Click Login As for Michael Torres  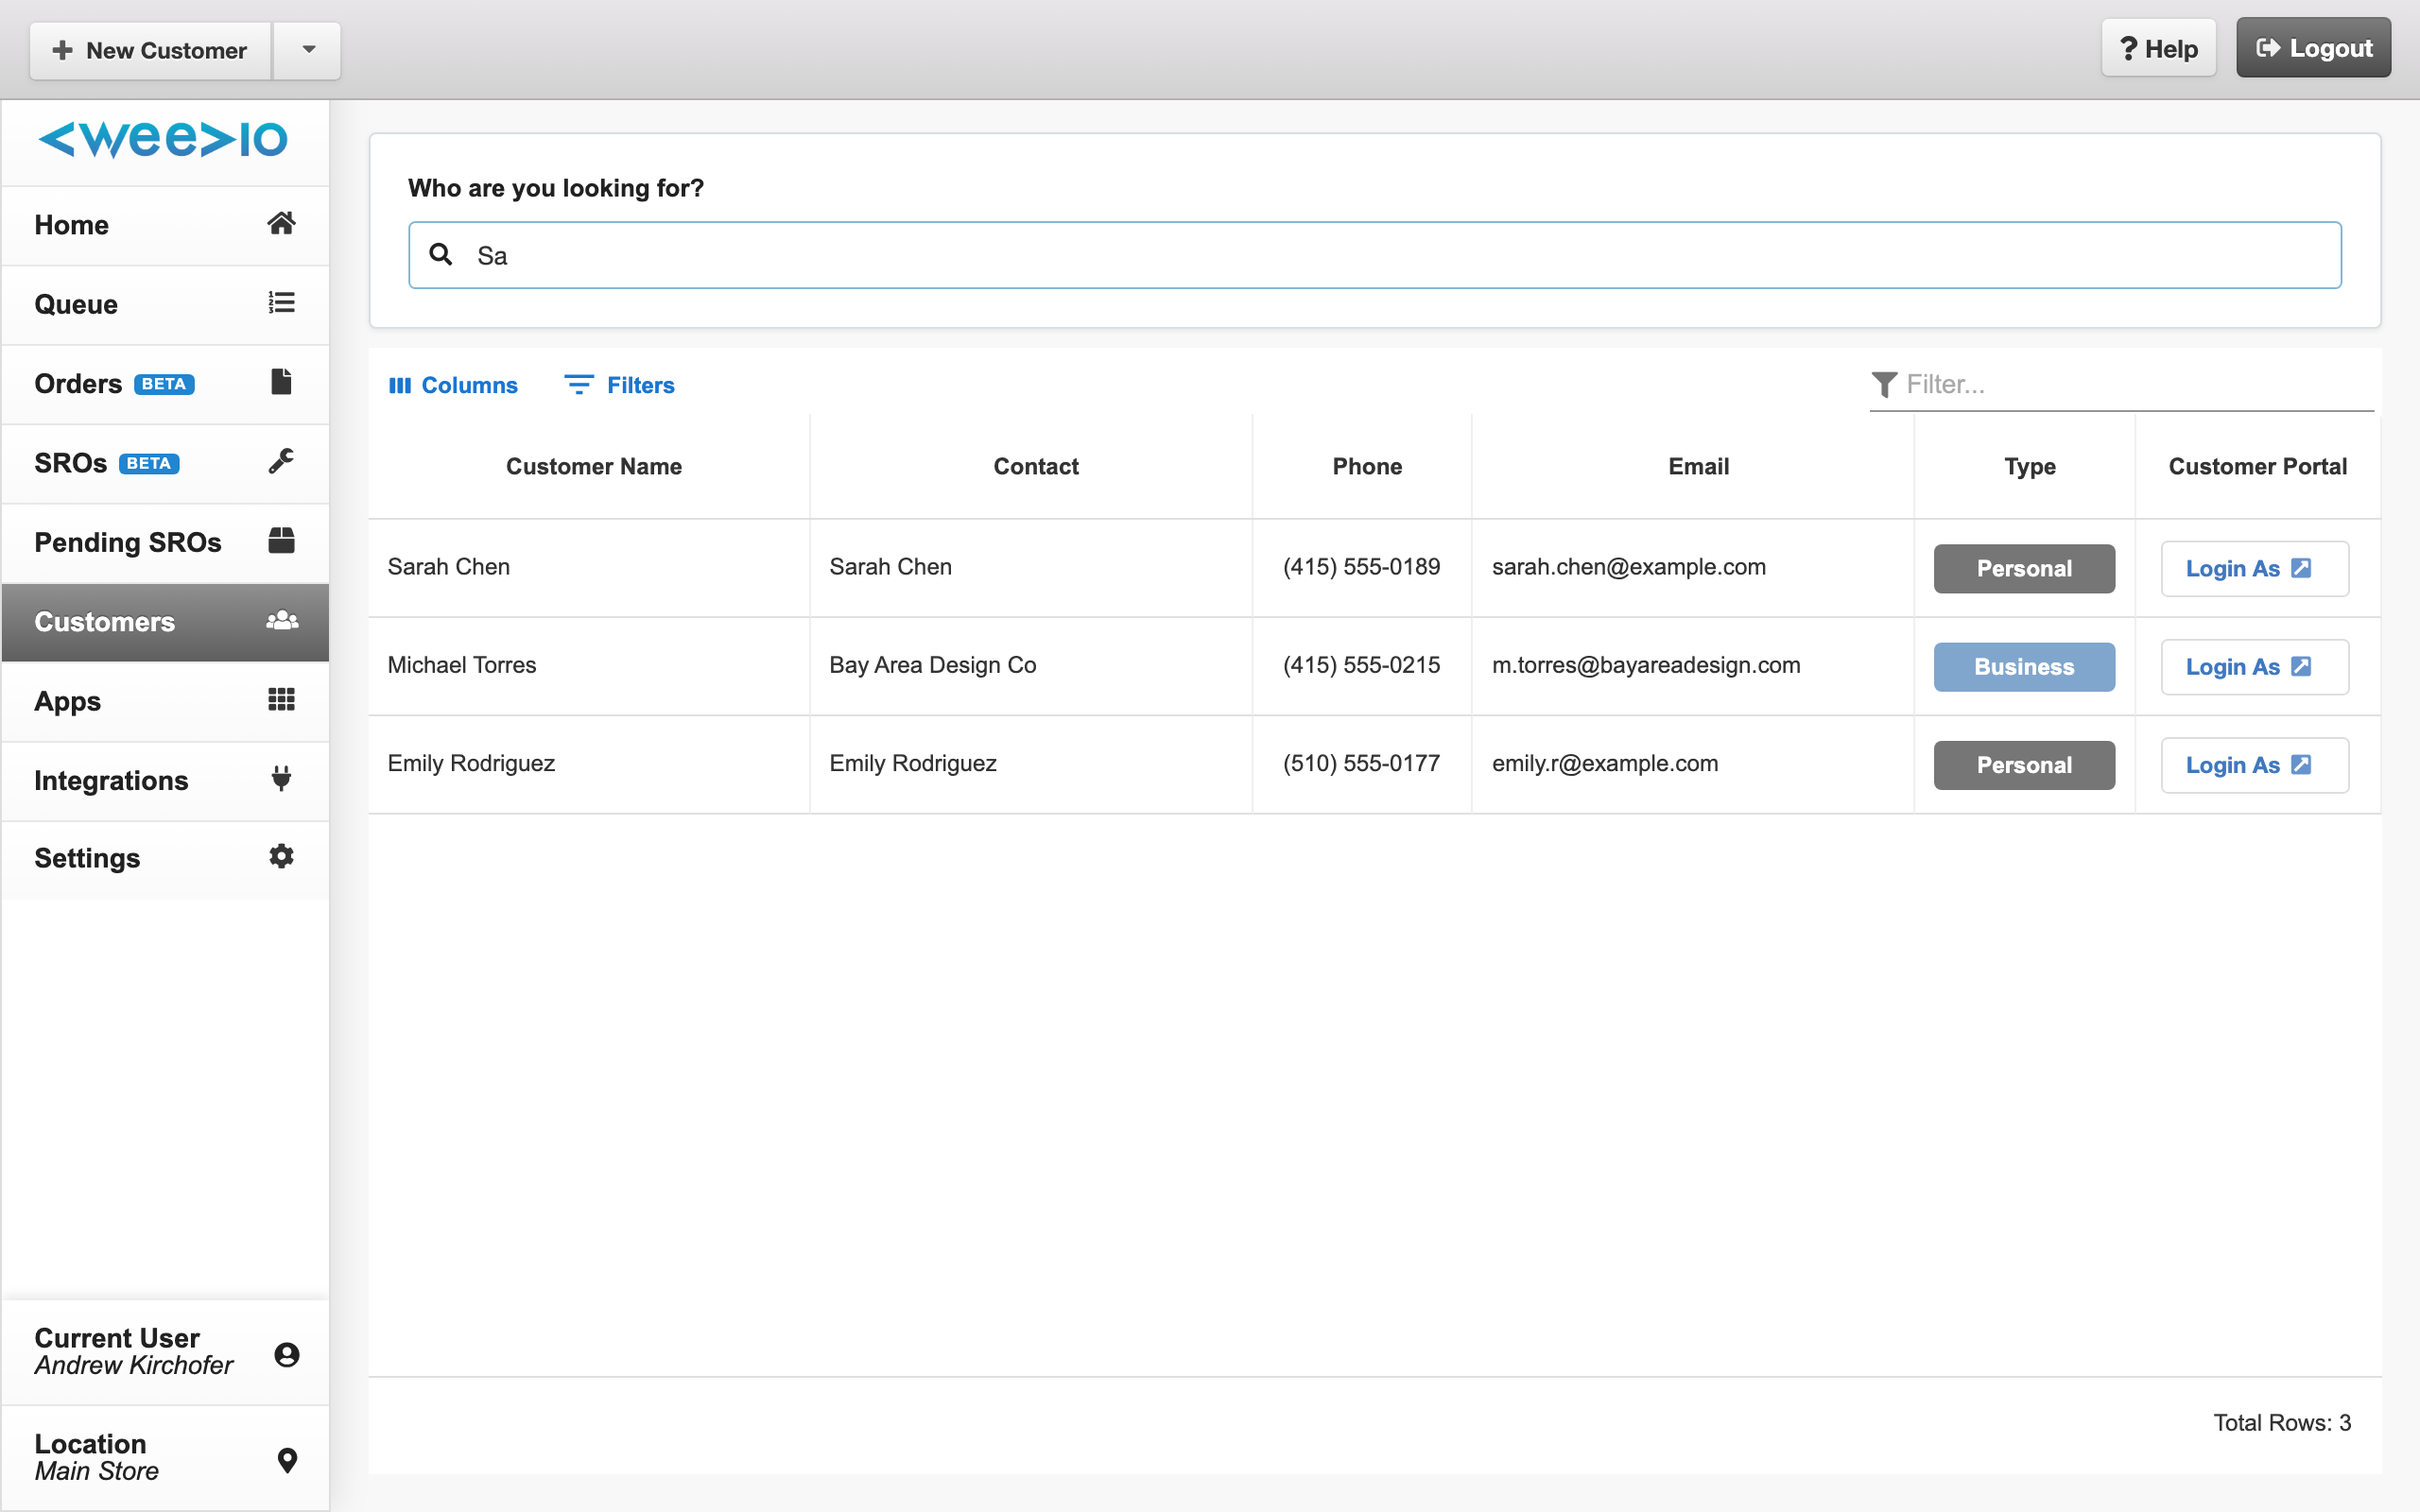[2254, 666]
